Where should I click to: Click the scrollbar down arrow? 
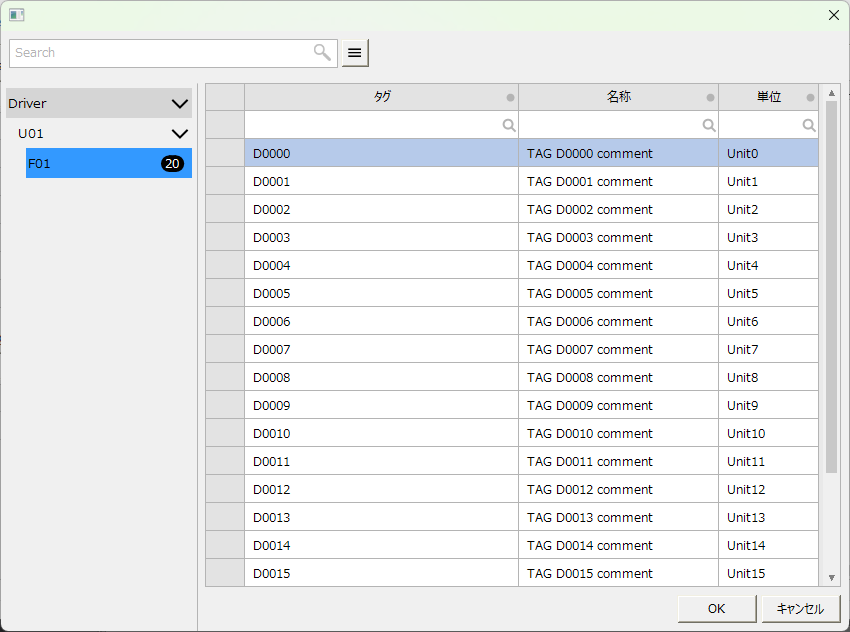click(x=831, y=577)
